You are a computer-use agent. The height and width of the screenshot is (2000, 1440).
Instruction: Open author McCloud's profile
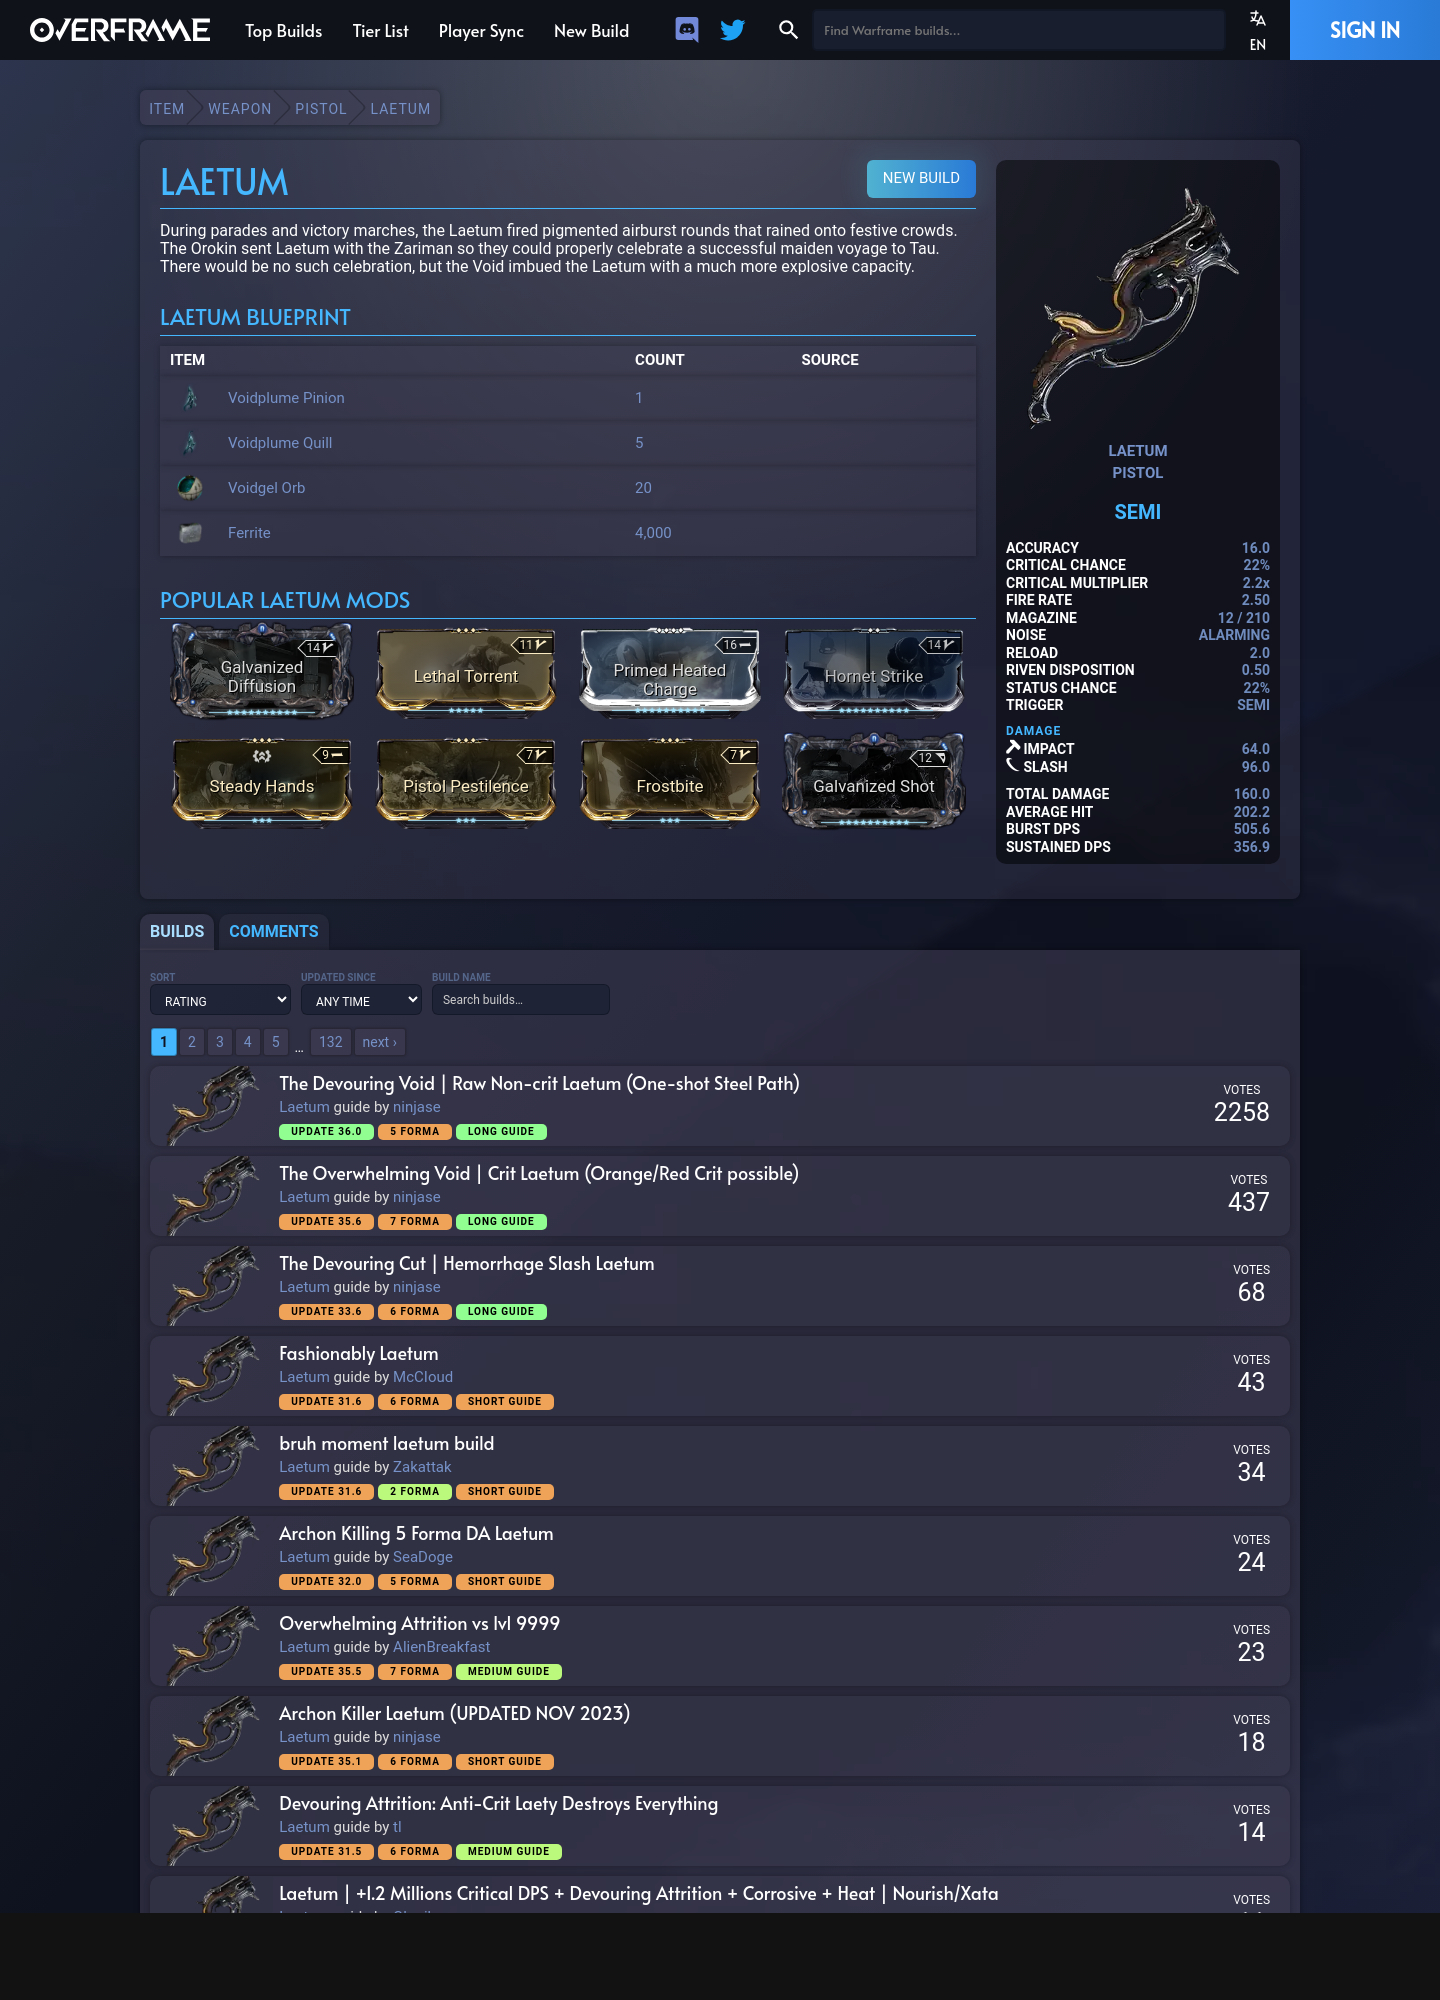coord(423,1377)
